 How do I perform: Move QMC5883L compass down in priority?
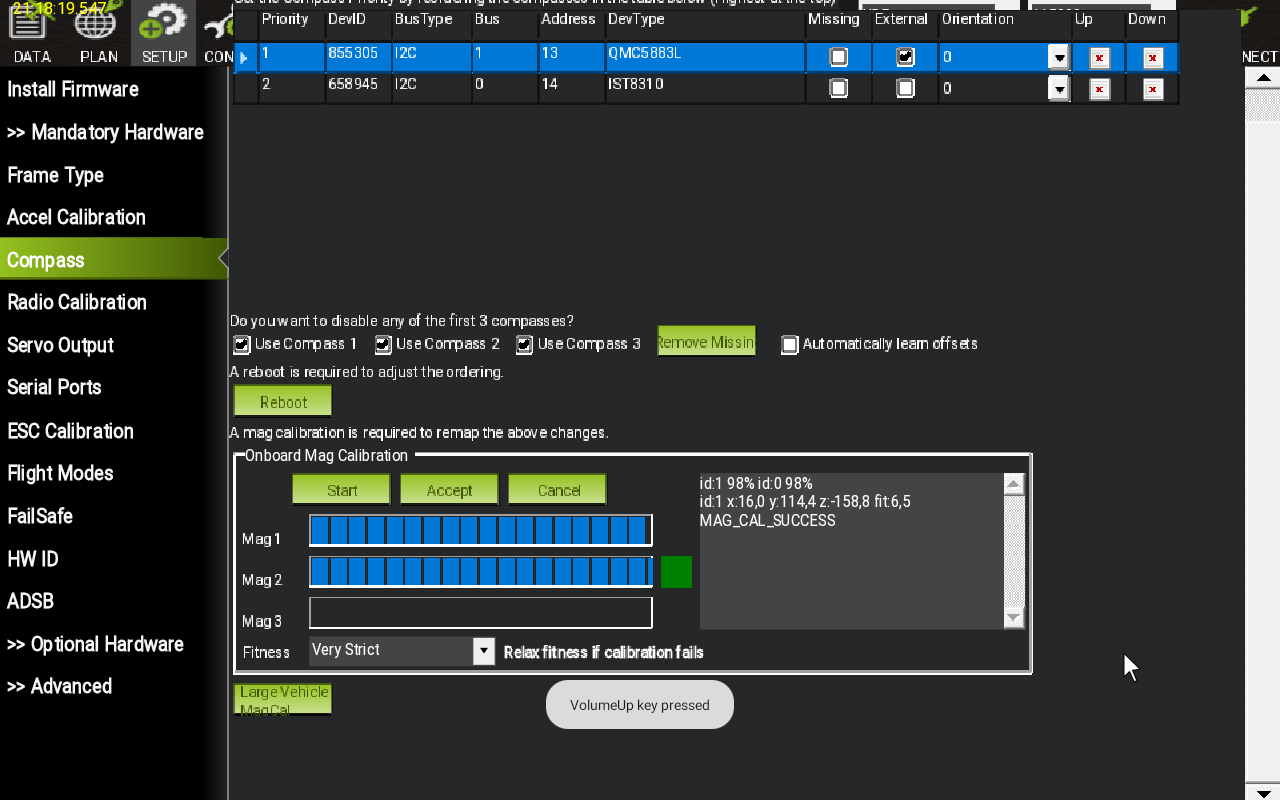[1152, 58]
